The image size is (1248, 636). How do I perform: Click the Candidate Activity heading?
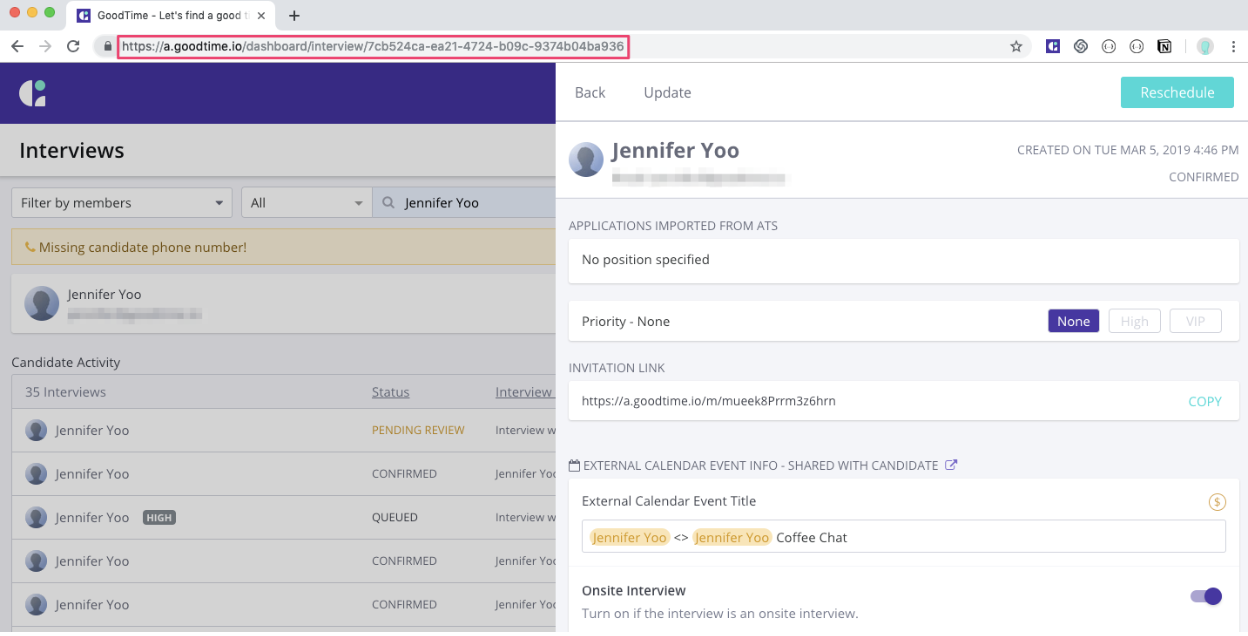[x=66, y=362]
